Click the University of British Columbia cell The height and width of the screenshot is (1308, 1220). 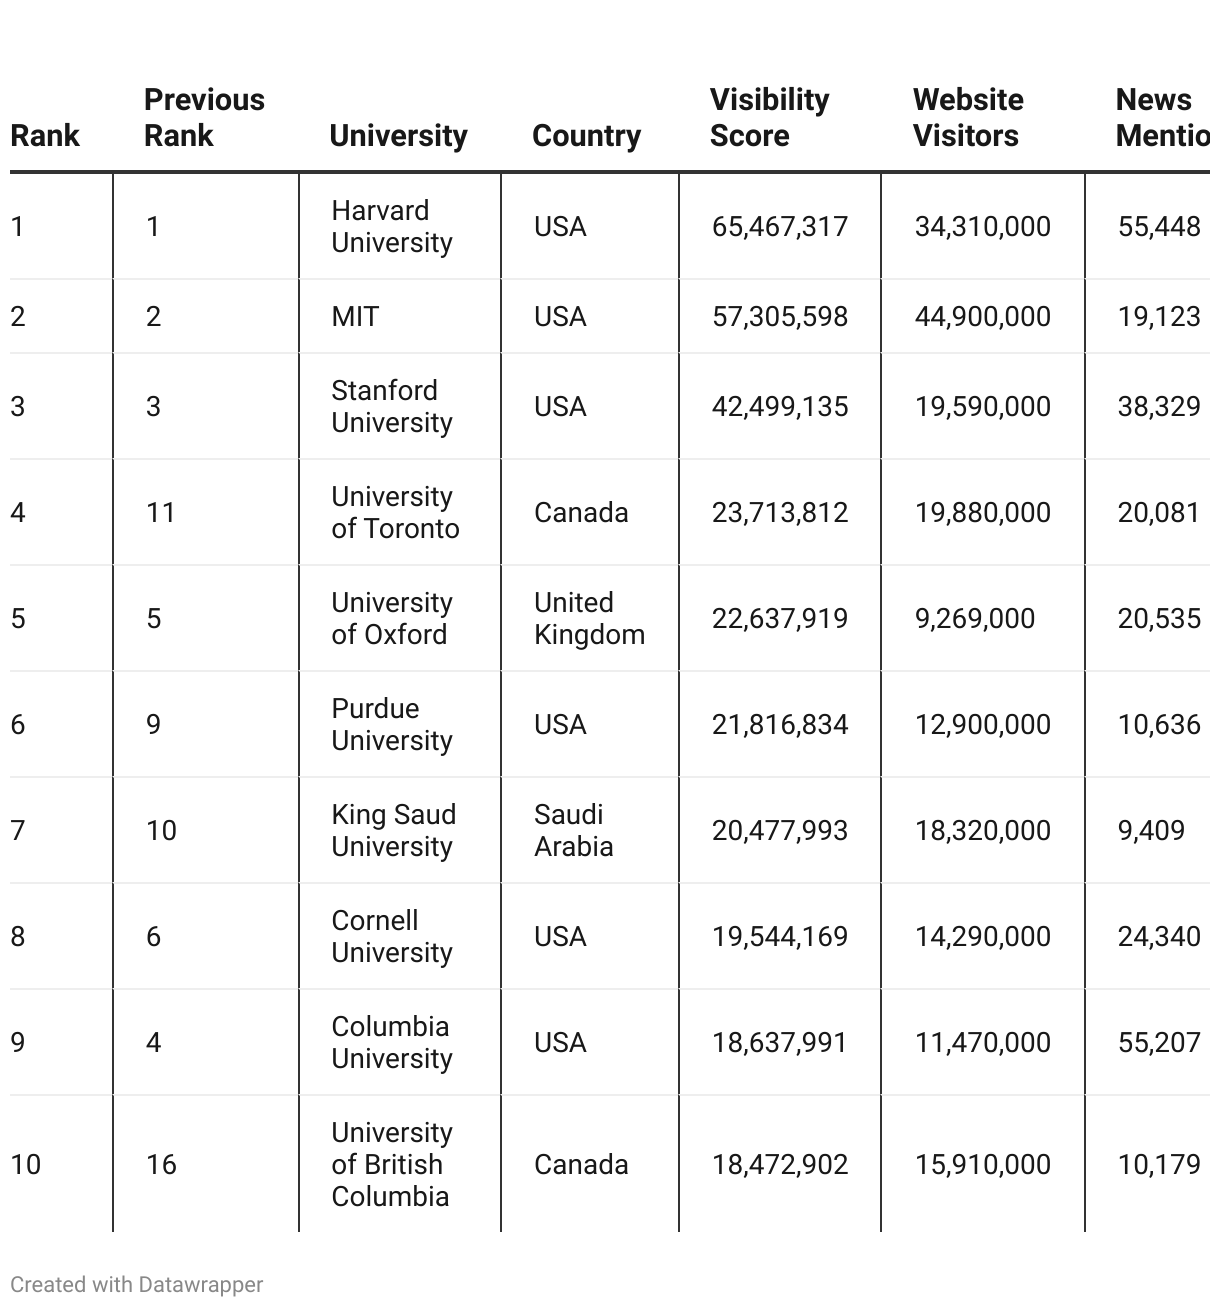[x=392, y=1165]
